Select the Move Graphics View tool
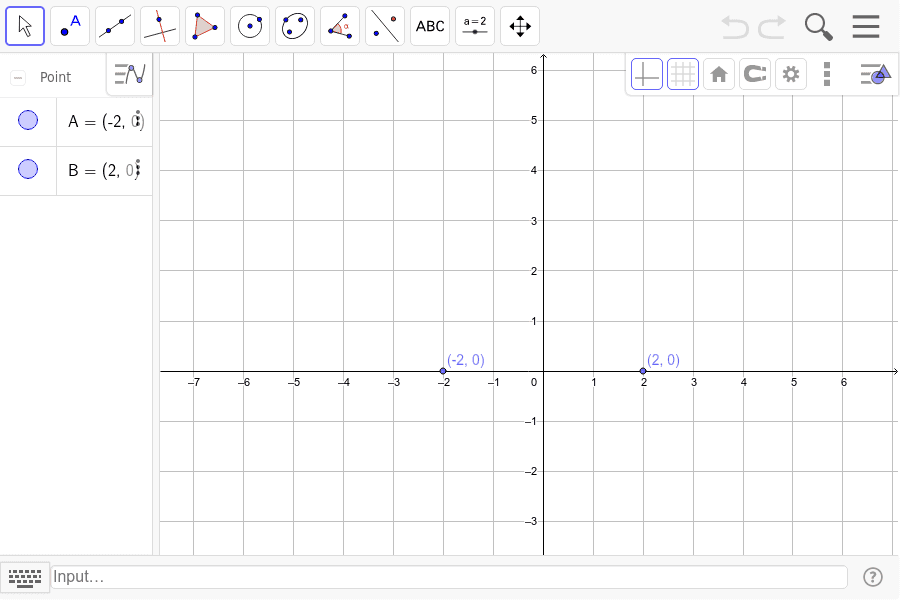 (520, 26)
